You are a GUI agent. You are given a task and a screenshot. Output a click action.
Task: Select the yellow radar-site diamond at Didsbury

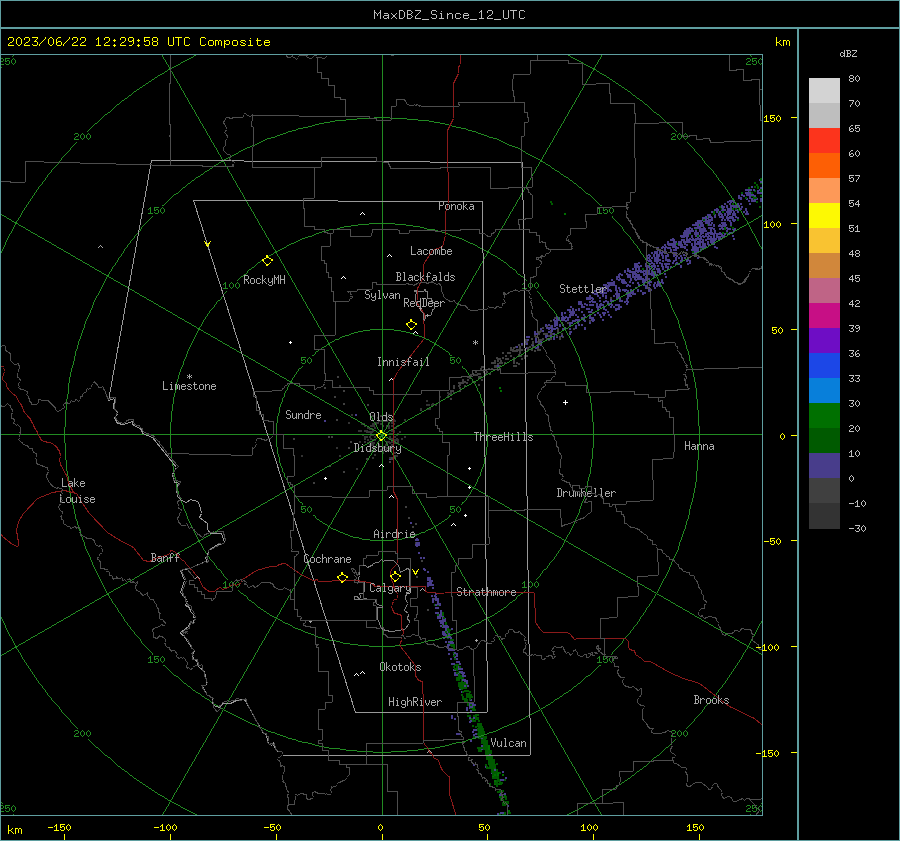[381, 436]
